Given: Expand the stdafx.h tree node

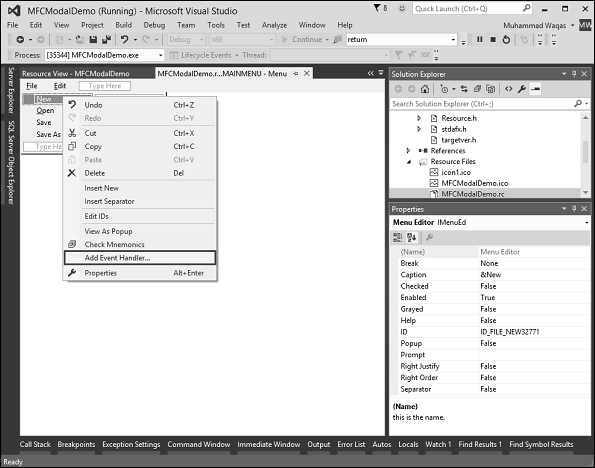Looking at the screenshot, I should point(419,129).
